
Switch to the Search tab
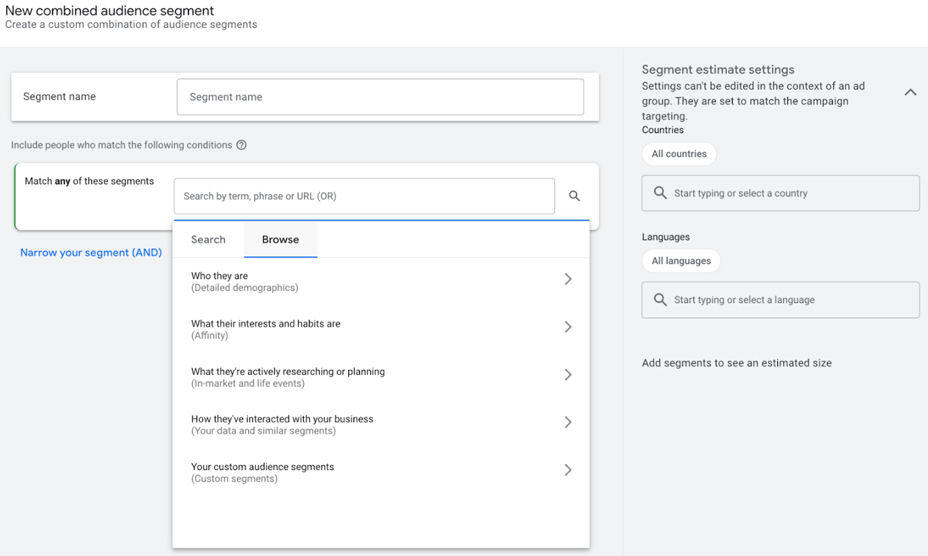coord(208,239)
